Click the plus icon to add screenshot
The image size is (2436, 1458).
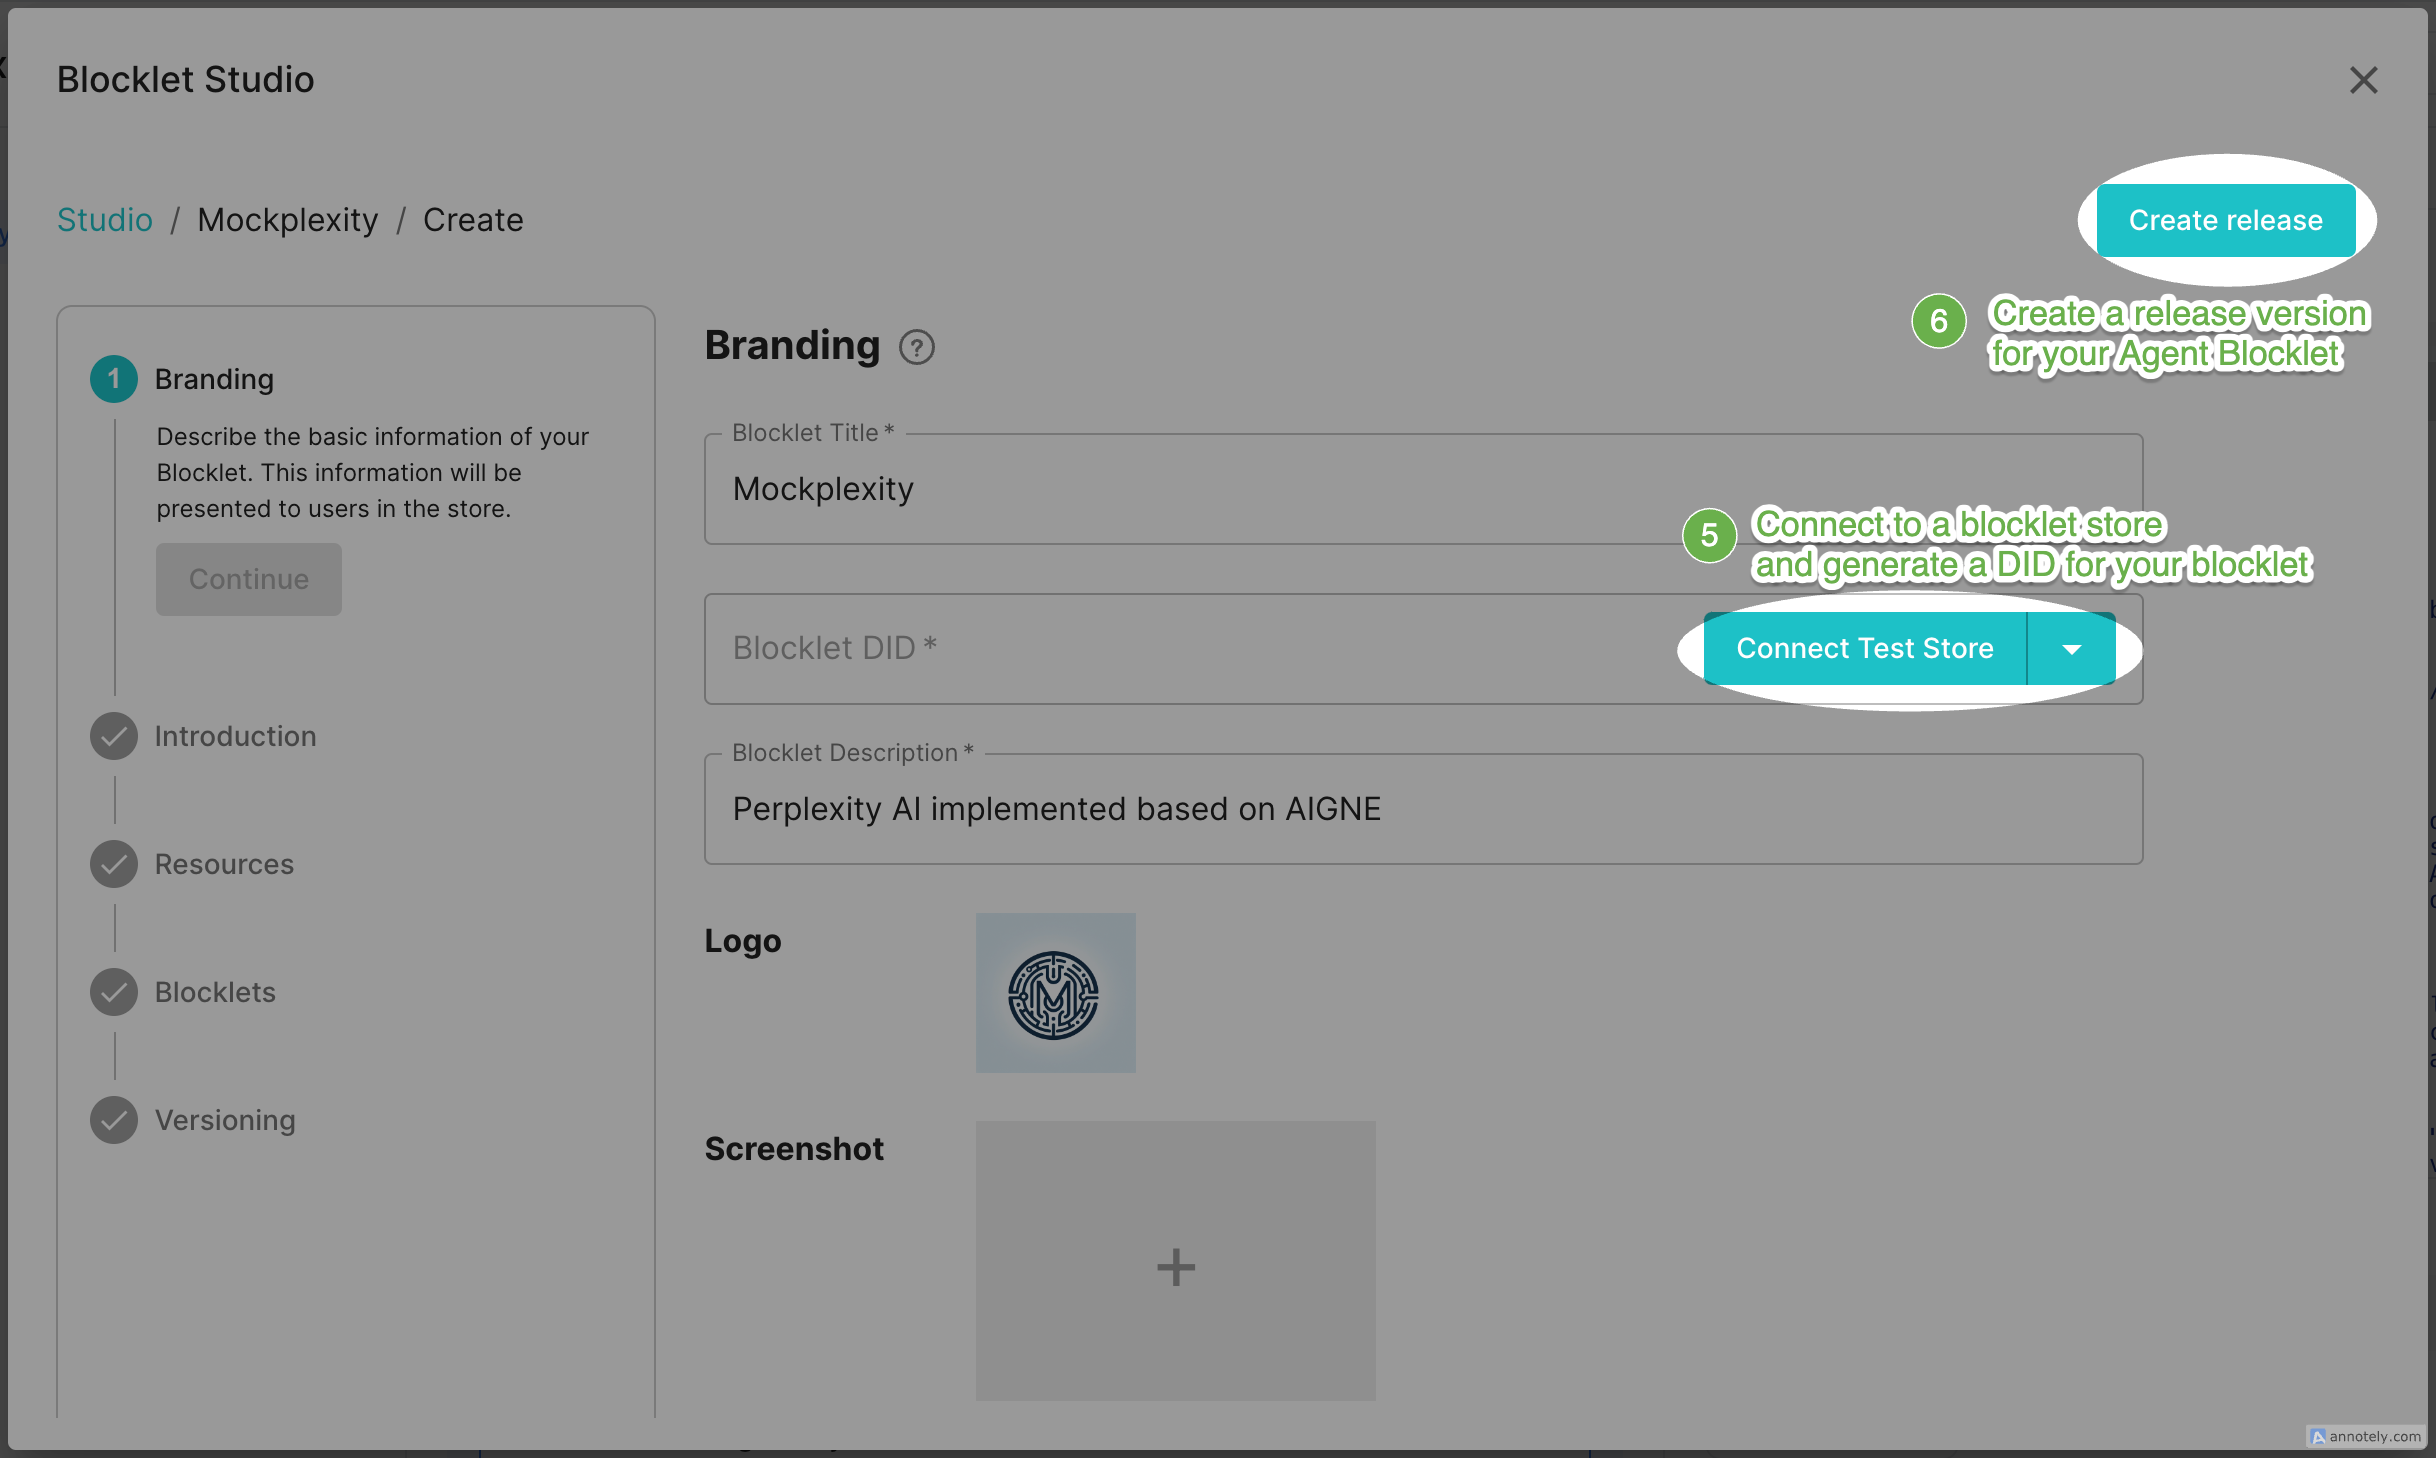[x=1175, y=1266]
